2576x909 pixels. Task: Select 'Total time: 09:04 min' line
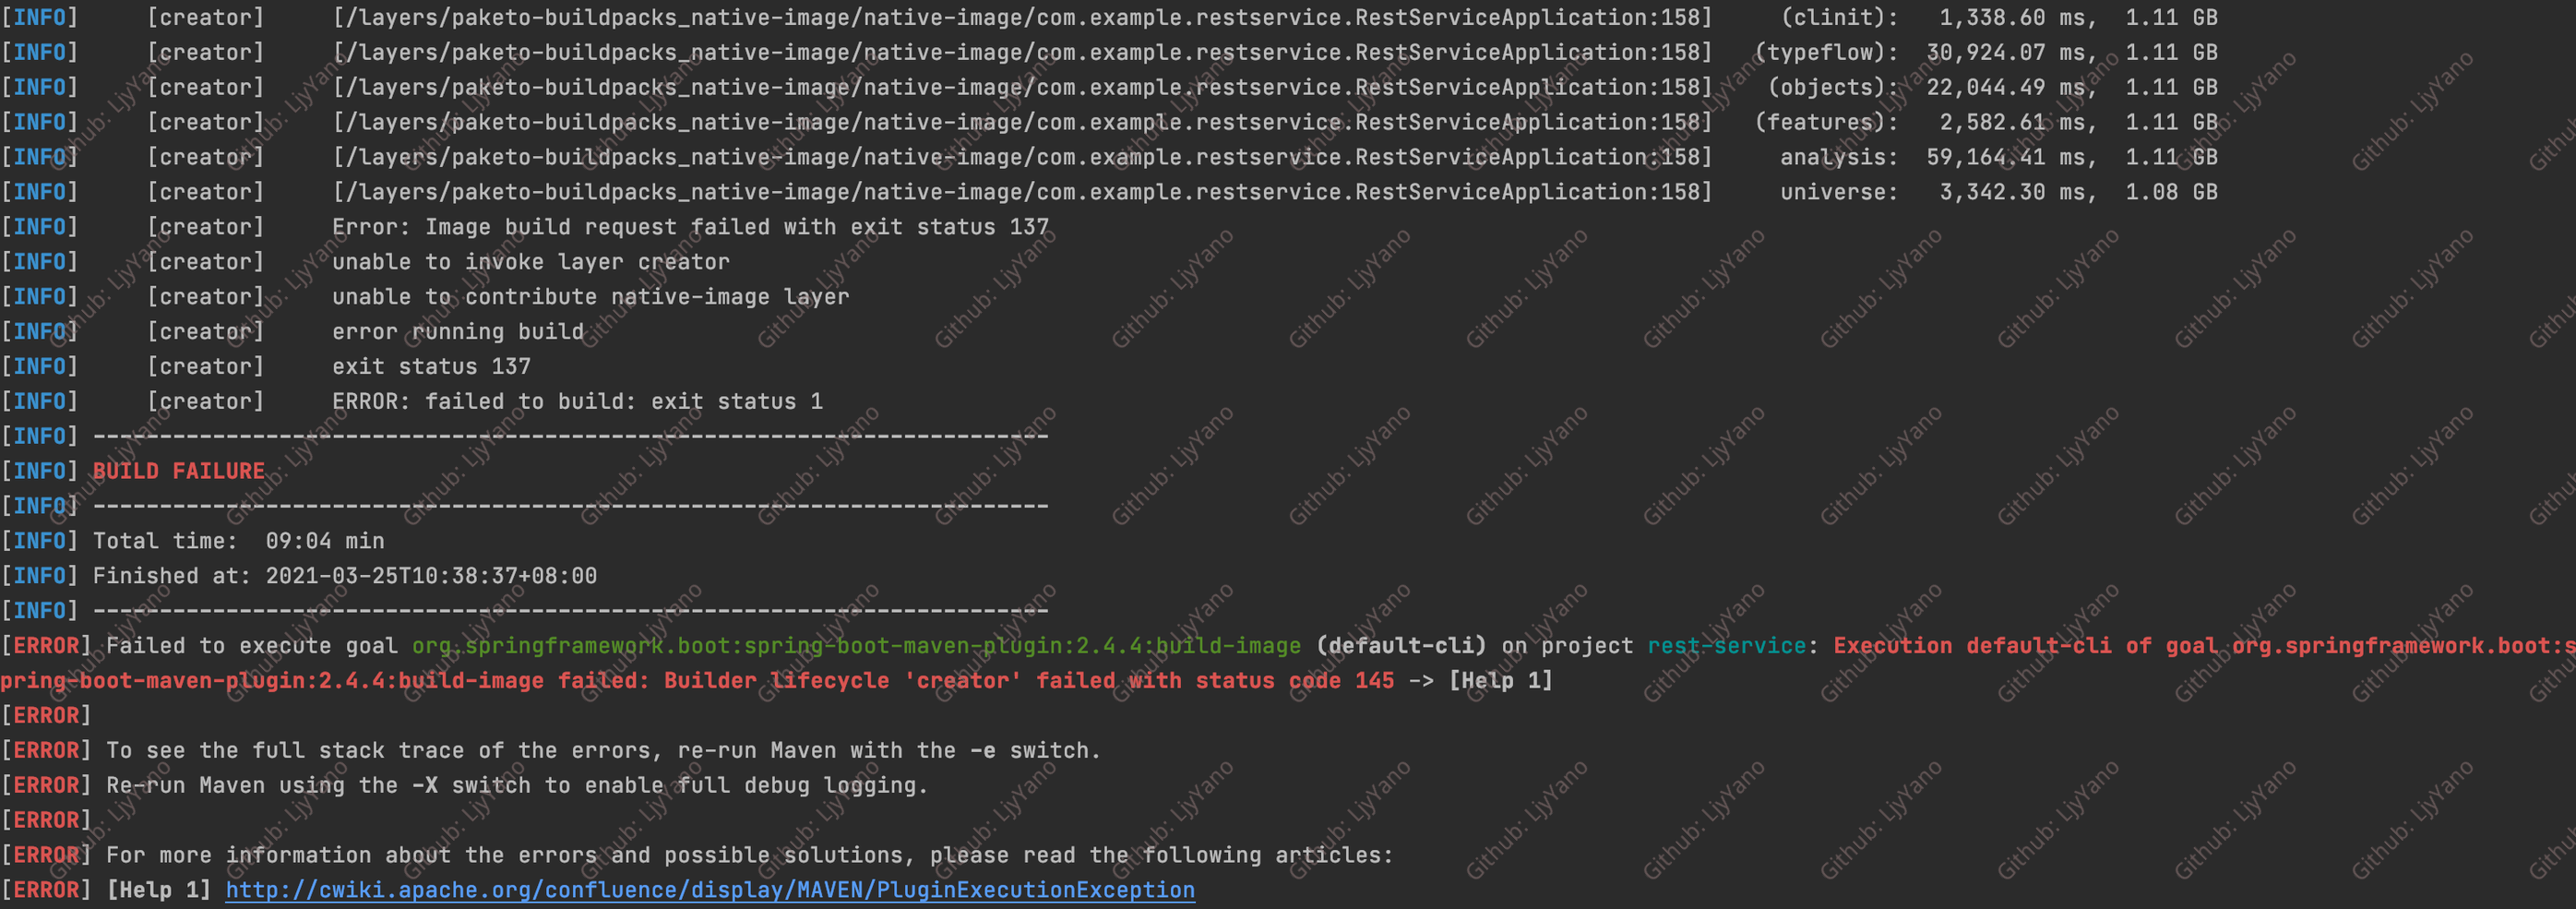(x=239, y=541)
